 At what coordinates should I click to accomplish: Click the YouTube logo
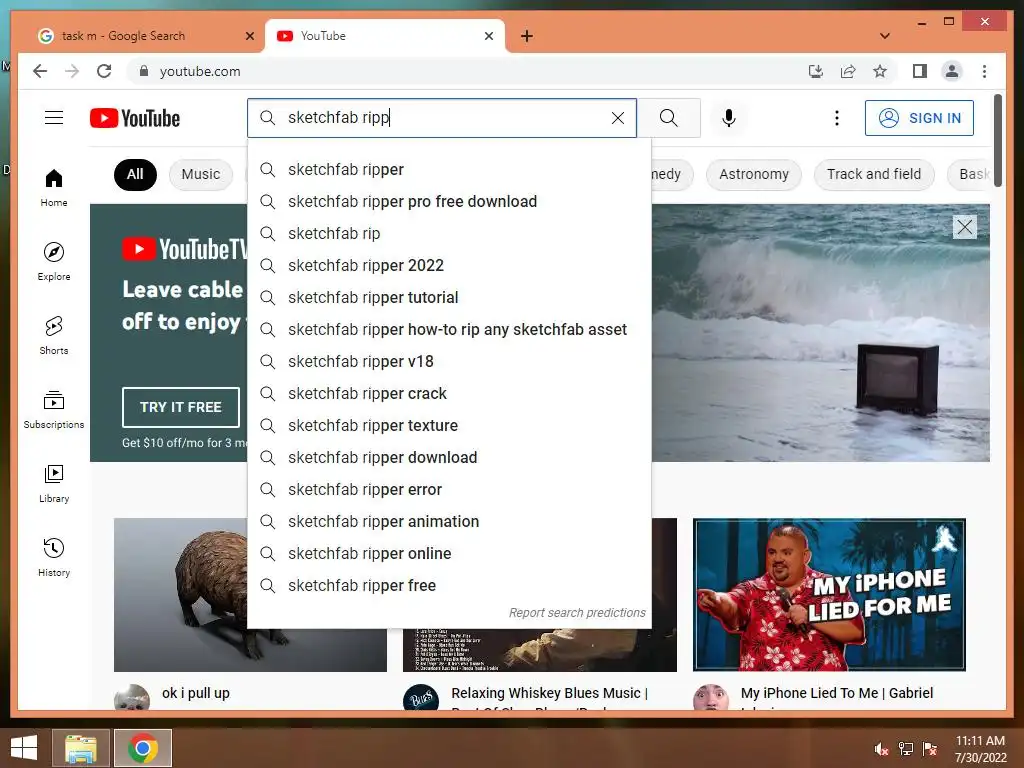tap(135, 118)
